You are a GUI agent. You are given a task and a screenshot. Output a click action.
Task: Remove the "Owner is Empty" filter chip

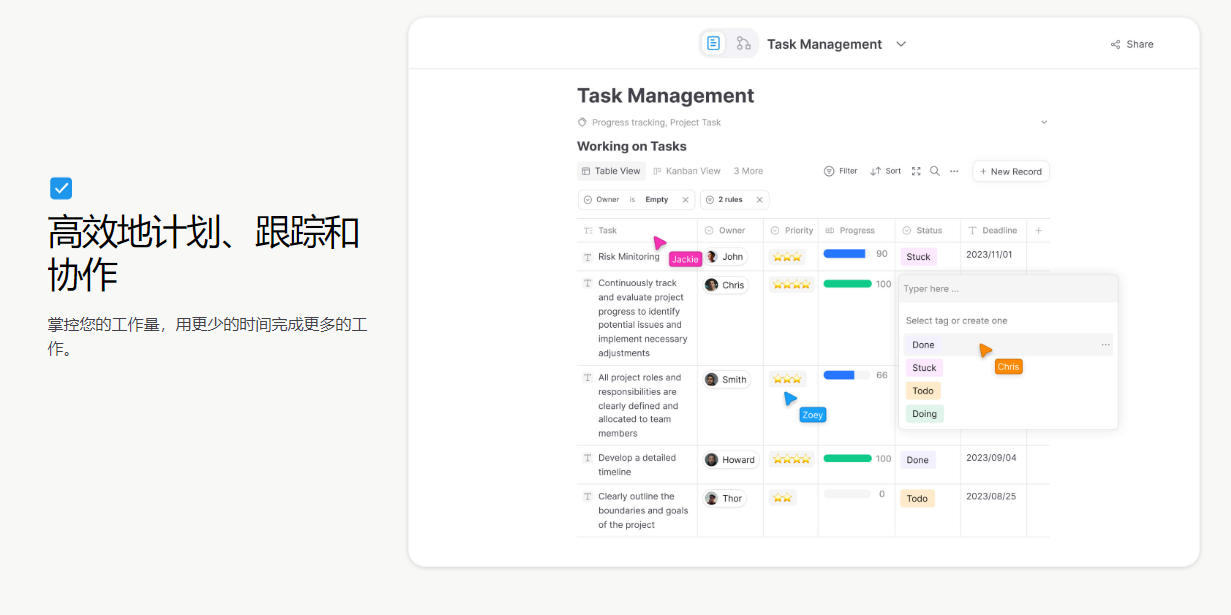point(685,200)
